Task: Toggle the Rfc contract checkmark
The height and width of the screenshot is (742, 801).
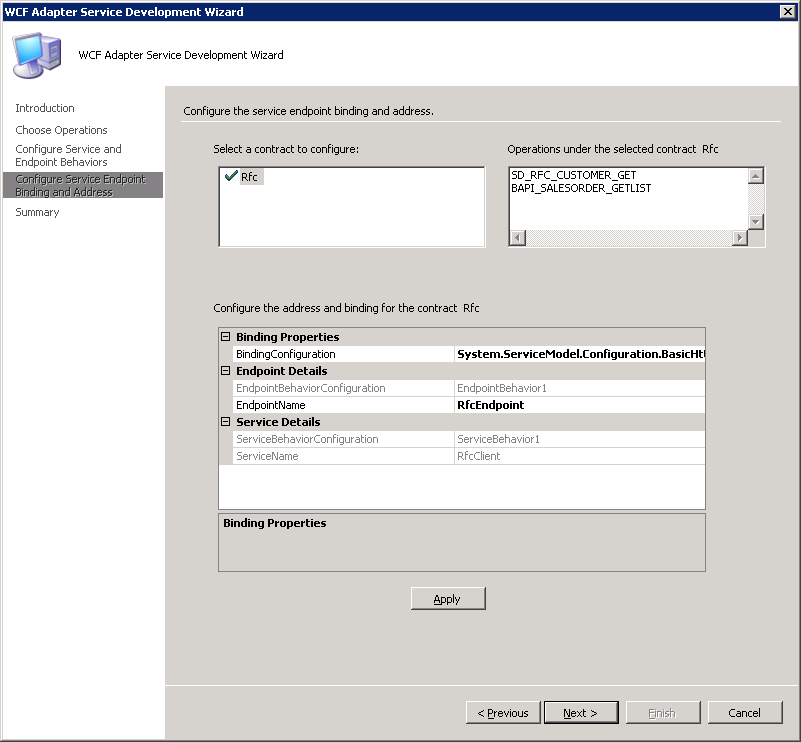Action: pyautogui.click(x=231, y=176)
